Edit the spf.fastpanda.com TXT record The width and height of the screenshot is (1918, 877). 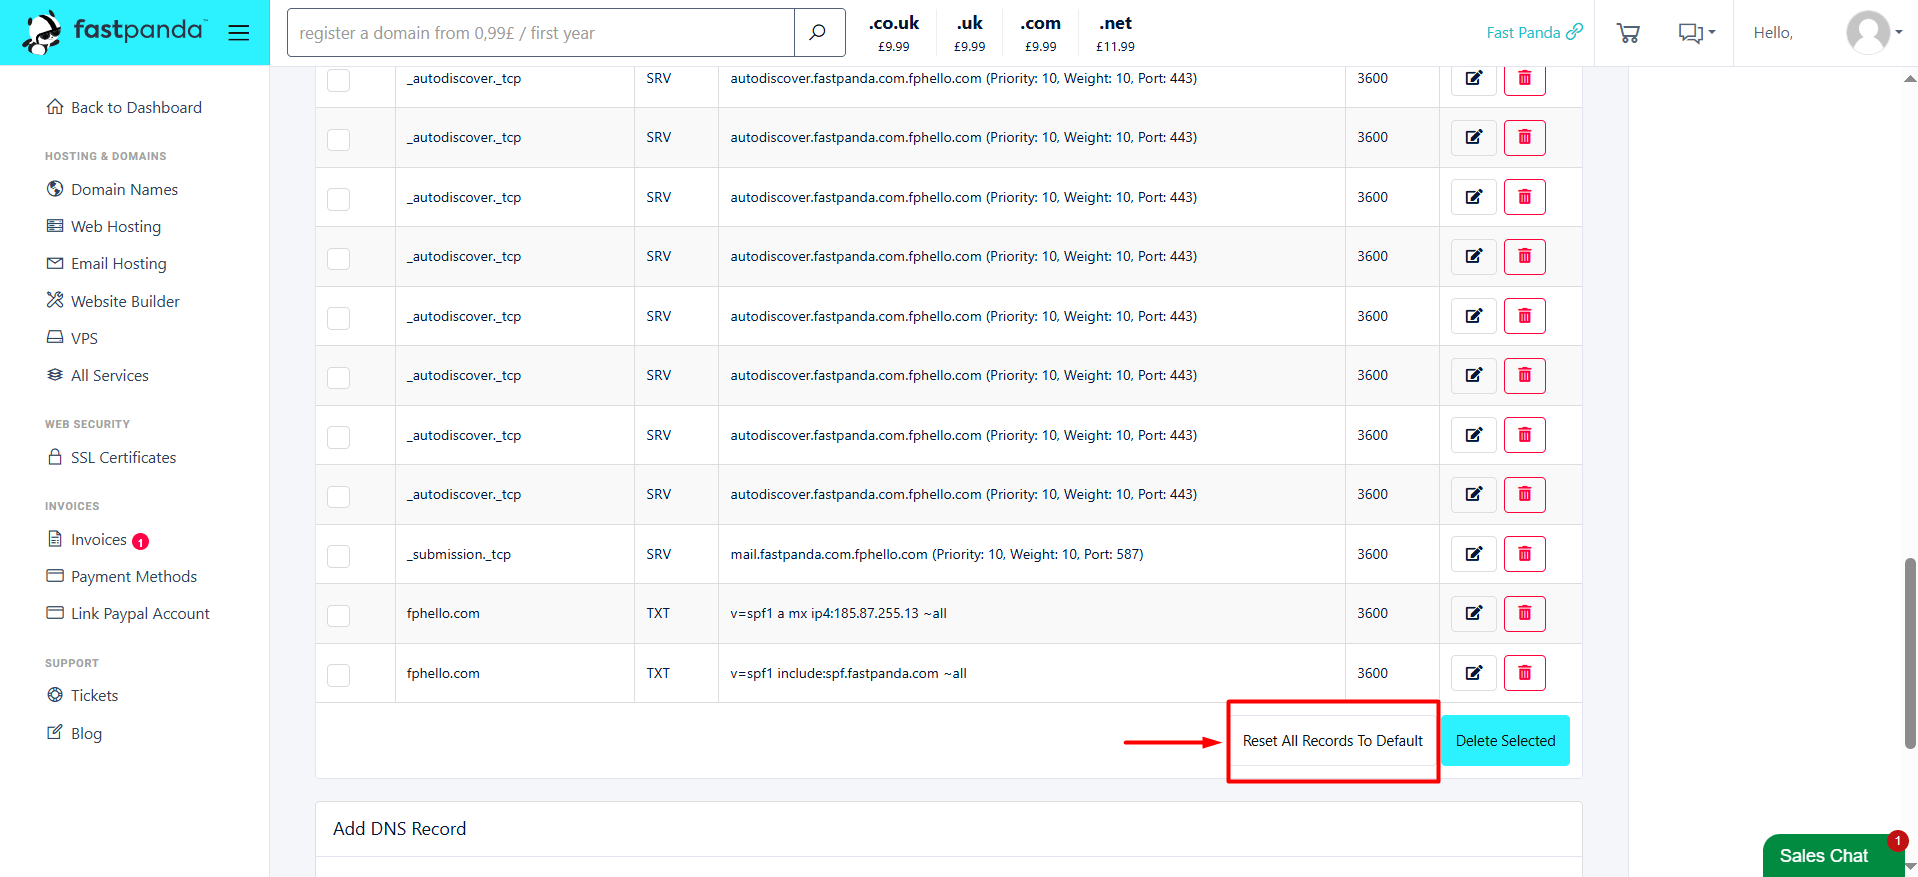(1473, 673)
